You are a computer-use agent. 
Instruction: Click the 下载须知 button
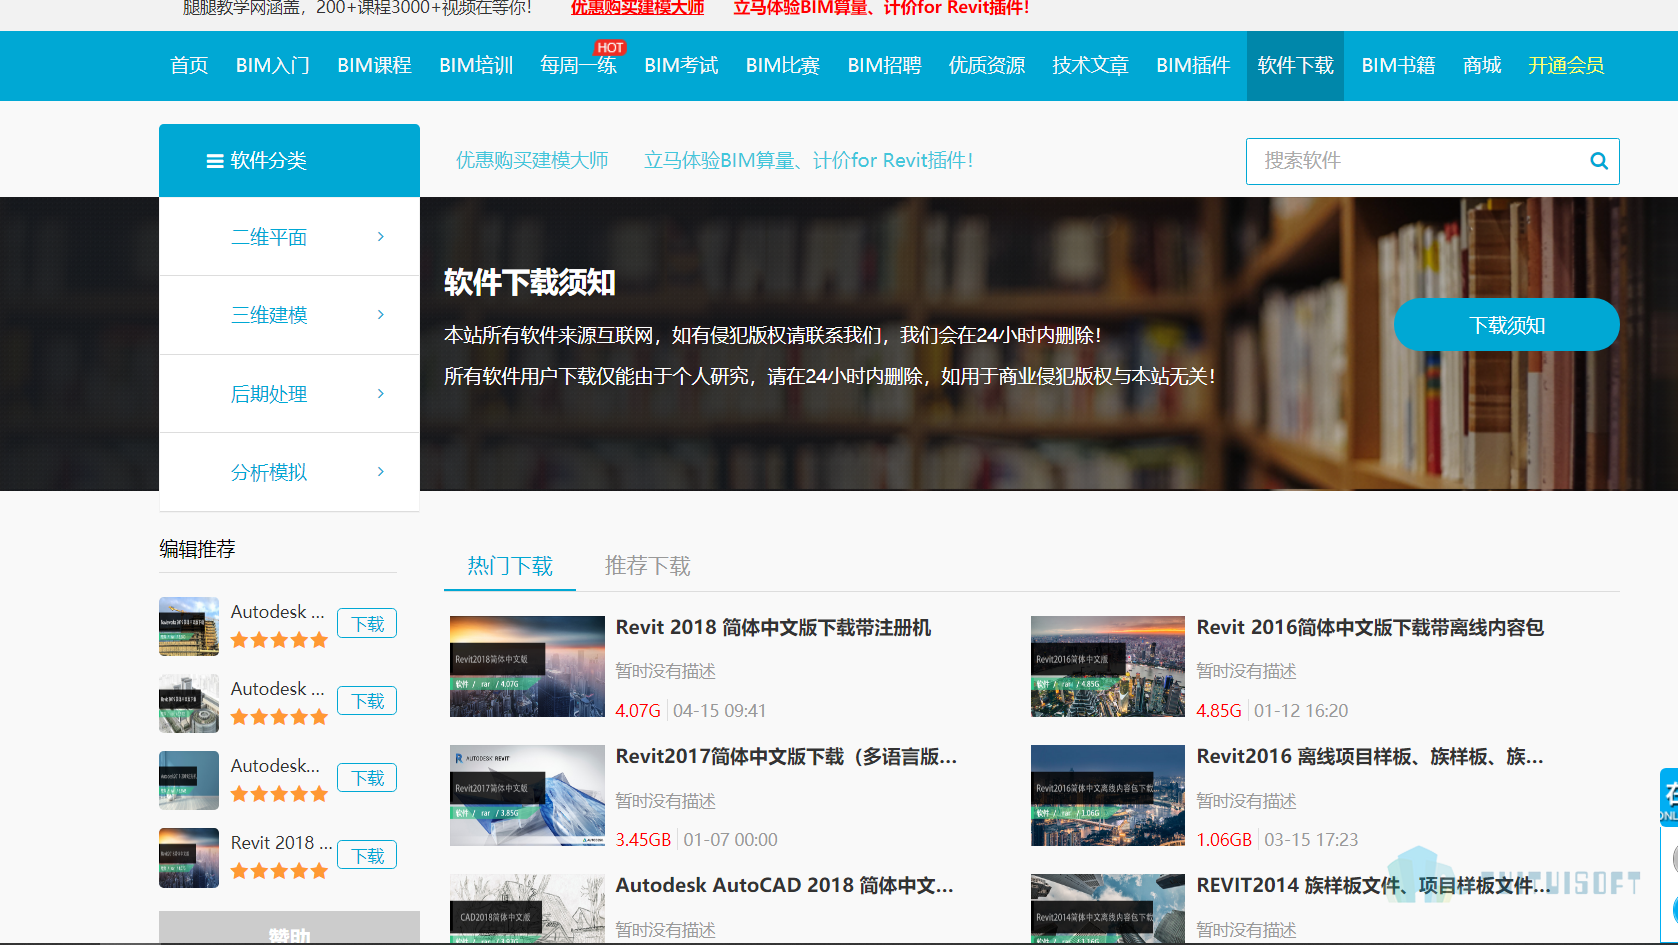(1507, 325)
